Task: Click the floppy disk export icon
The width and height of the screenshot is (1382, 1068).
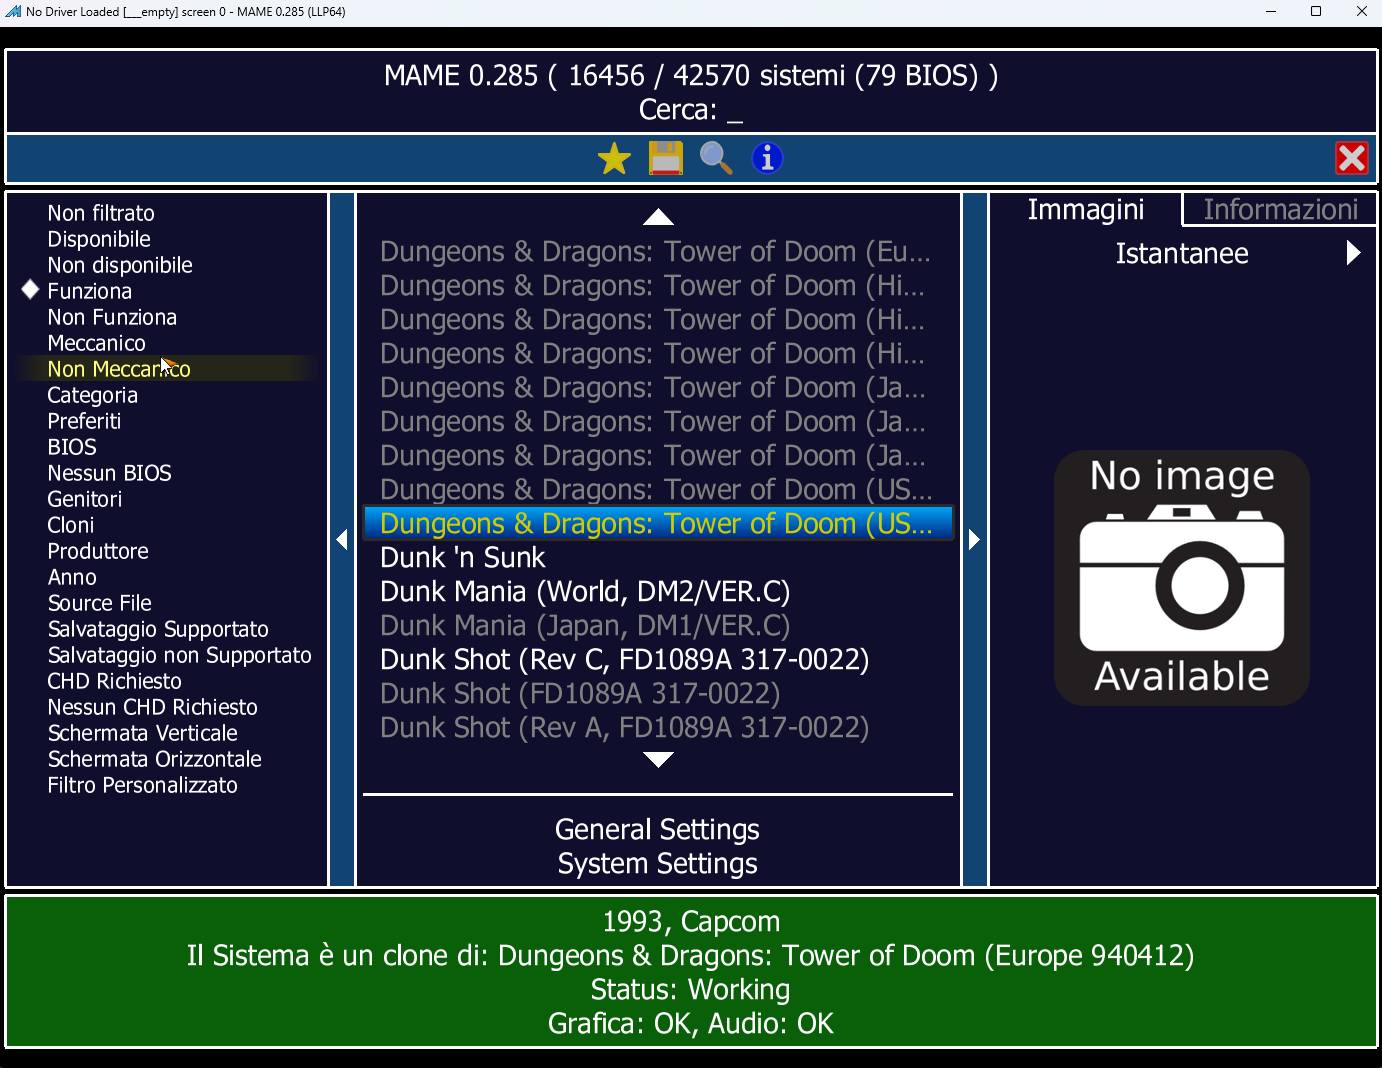Action: (666, 158)
